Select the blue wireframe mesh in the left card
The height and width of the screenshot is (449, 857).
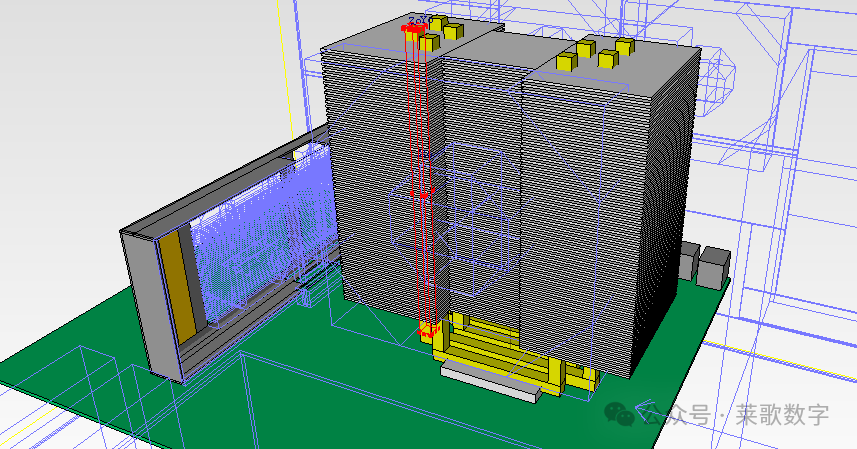tap(260, 230)
